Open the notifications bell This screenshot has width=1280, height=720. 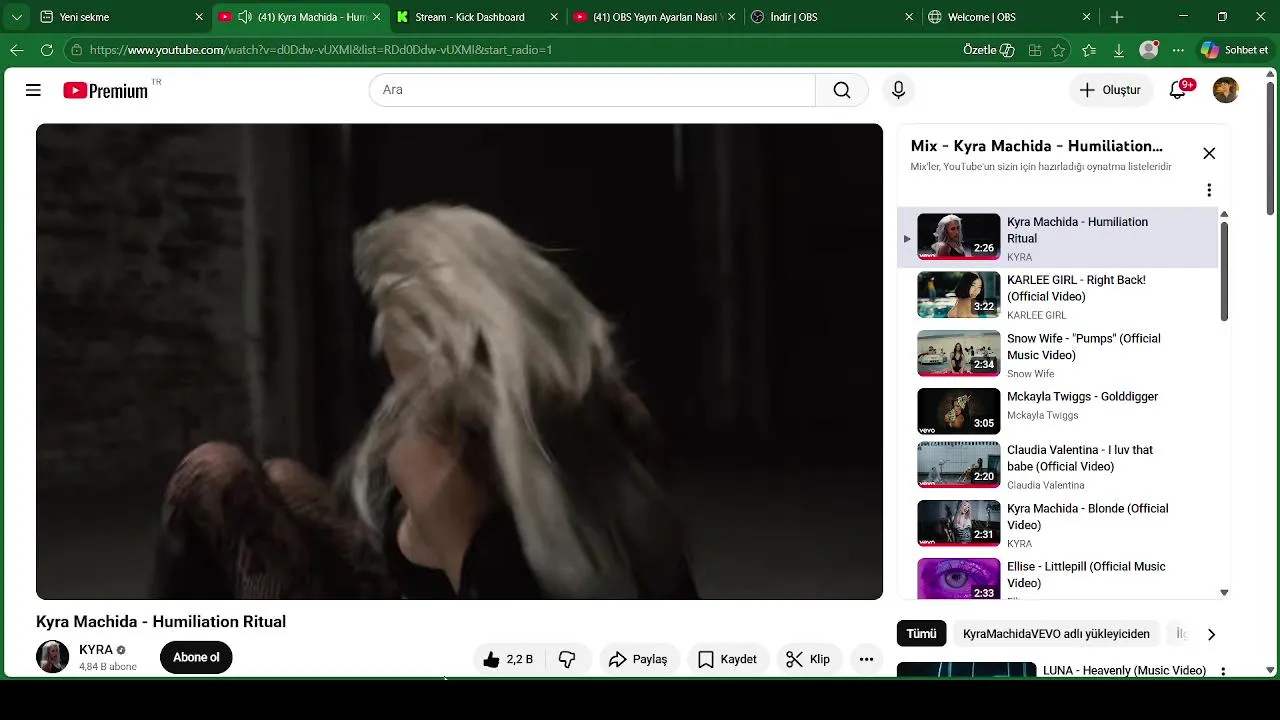pyautogui.click(x=1178, y=90)
